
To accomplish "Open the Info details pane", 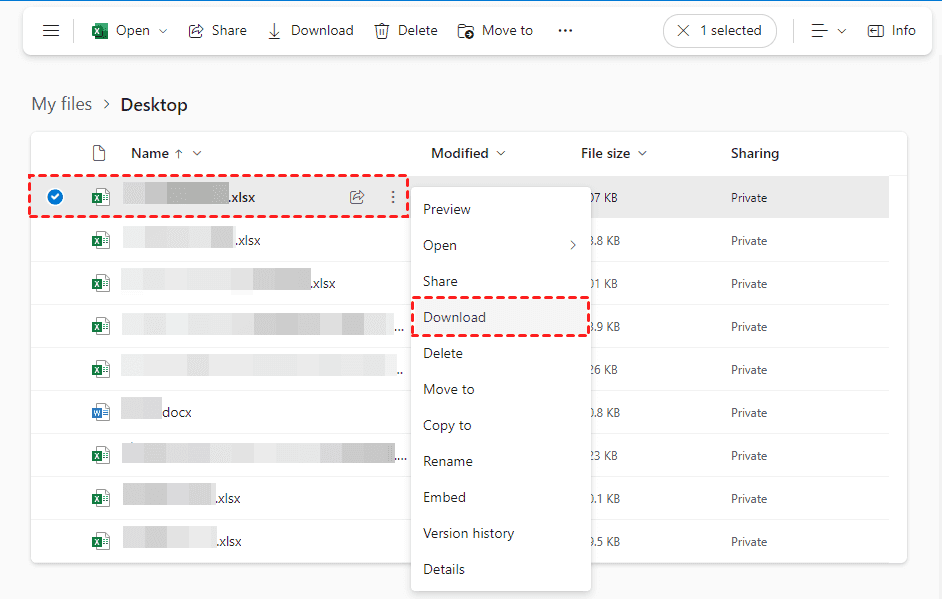I will (892, 31).
